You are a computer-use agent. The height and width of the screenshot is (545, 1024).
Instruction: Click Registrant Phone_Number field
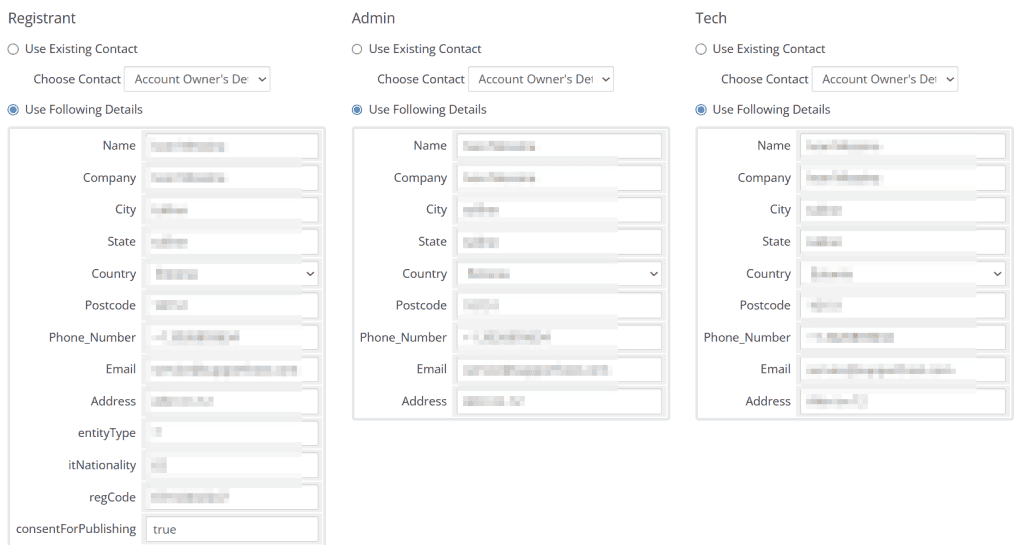(x=232, y=337)
